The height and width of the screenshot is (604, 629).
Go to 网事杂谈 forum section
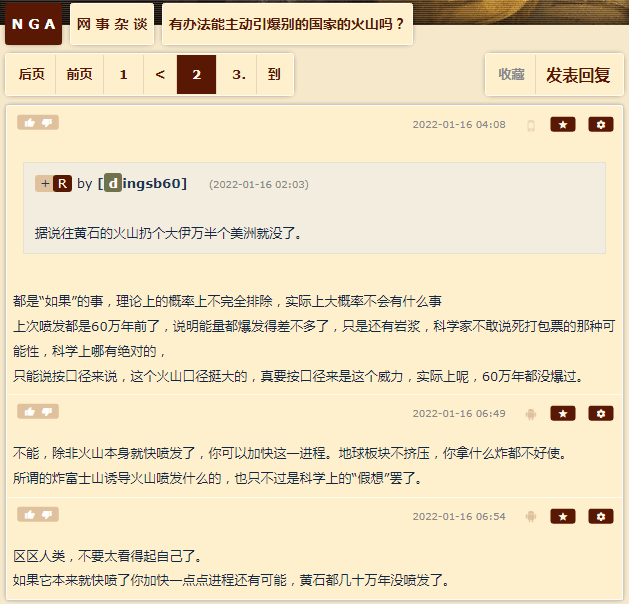(x=112, y=24)
